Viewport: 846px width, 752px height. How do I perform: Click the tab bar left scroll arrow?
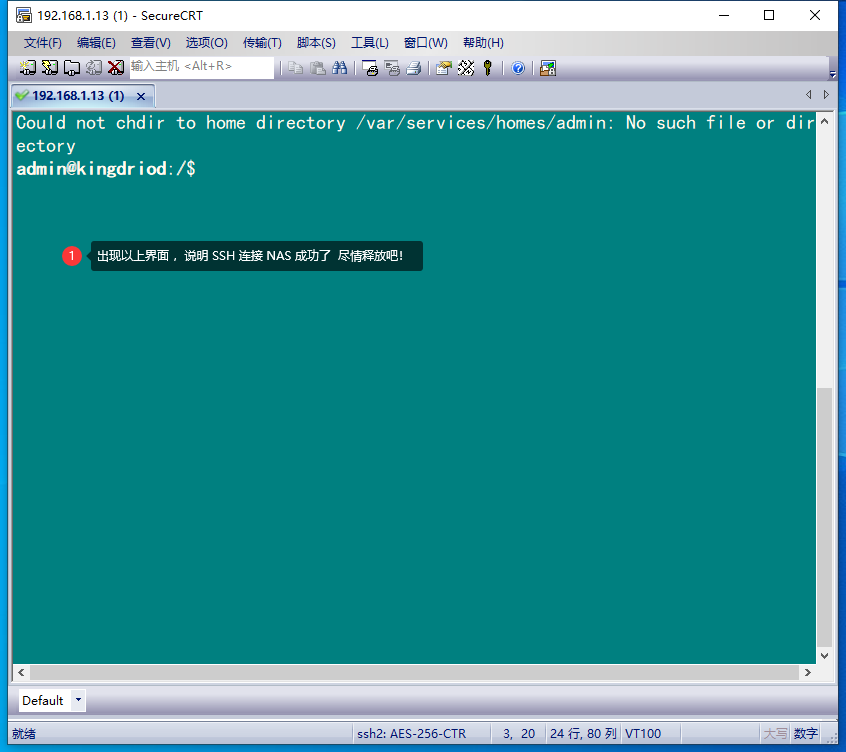pos(808,94)
